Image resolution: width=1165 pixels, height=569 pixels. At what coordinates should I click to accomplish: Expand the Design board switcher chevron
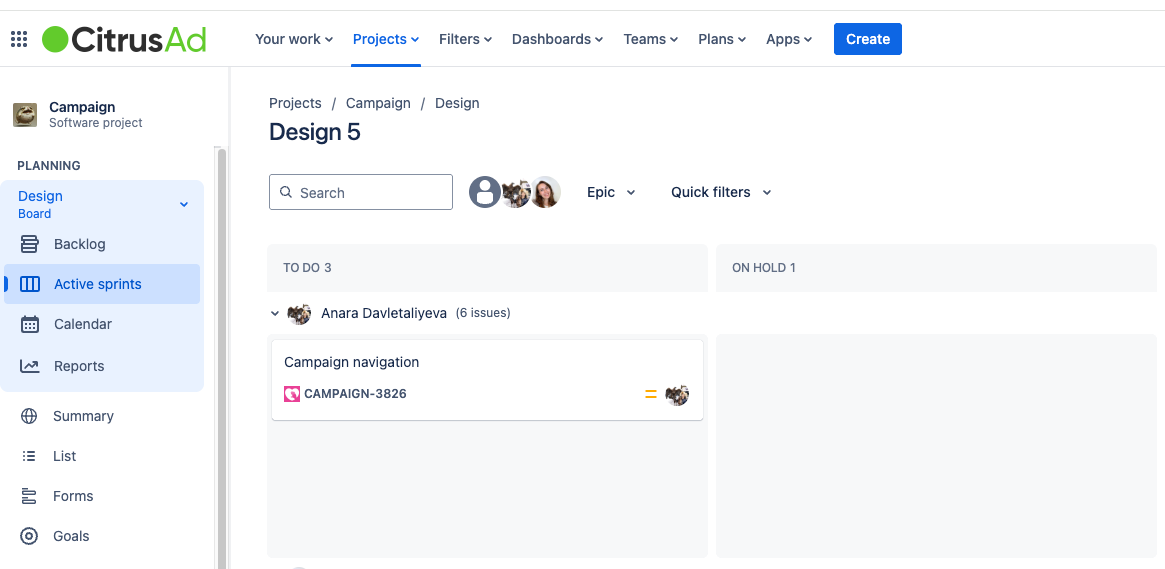tap(184, 204)
